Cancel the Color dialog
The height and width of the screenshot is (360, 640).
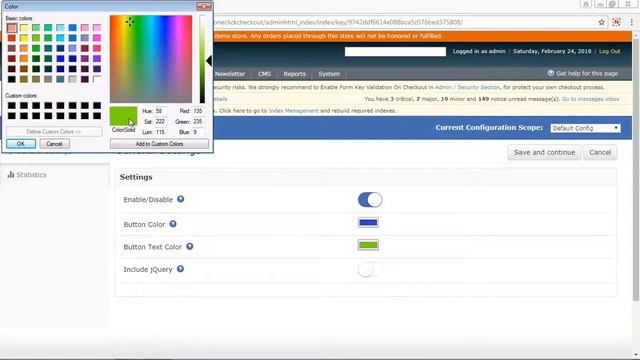point(54,144)
